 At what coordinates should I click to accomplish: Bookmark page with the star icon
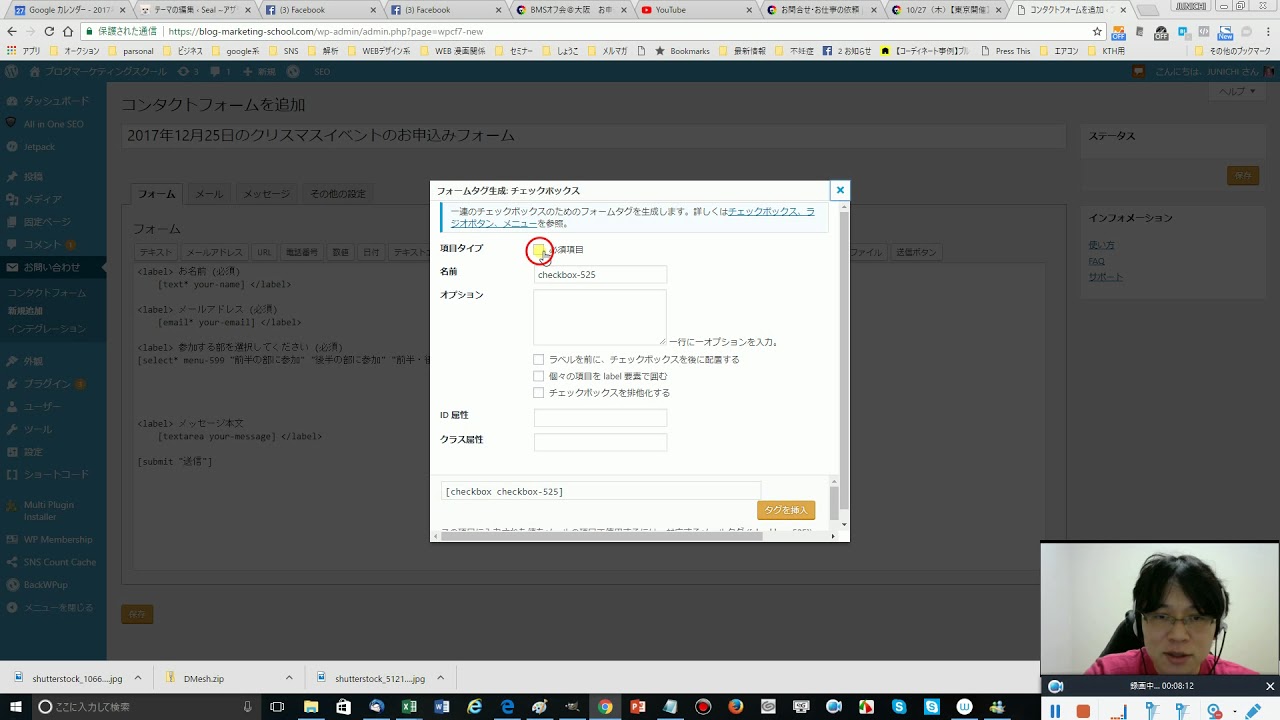pos(1097,31)
